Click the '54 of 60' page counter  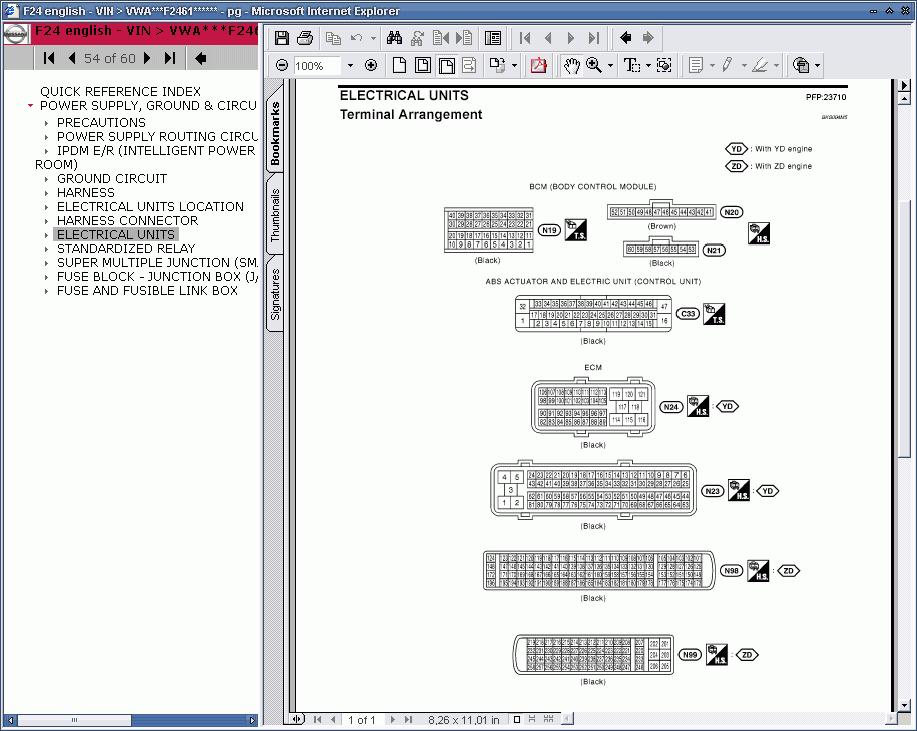click(109, 58)
